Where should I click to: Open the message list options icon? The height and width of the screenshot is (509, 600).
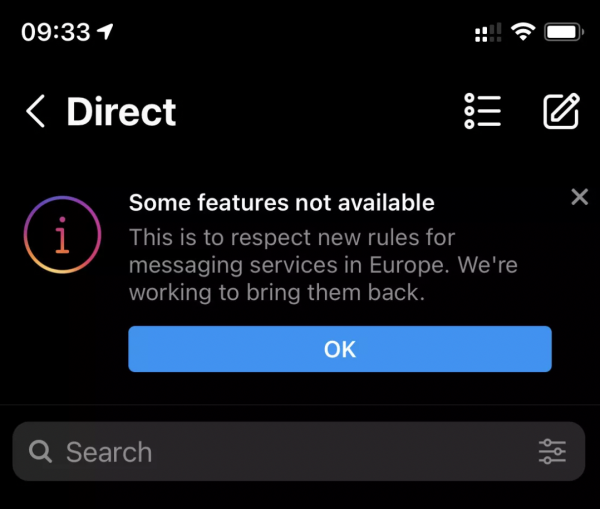click(x=483, y=111)
